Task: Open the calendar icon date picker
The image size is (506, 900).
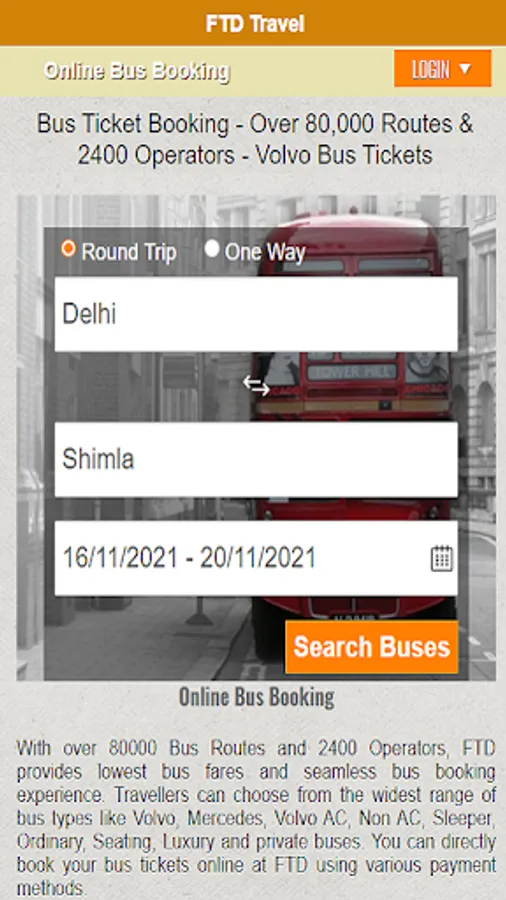Action: (442, 558)
